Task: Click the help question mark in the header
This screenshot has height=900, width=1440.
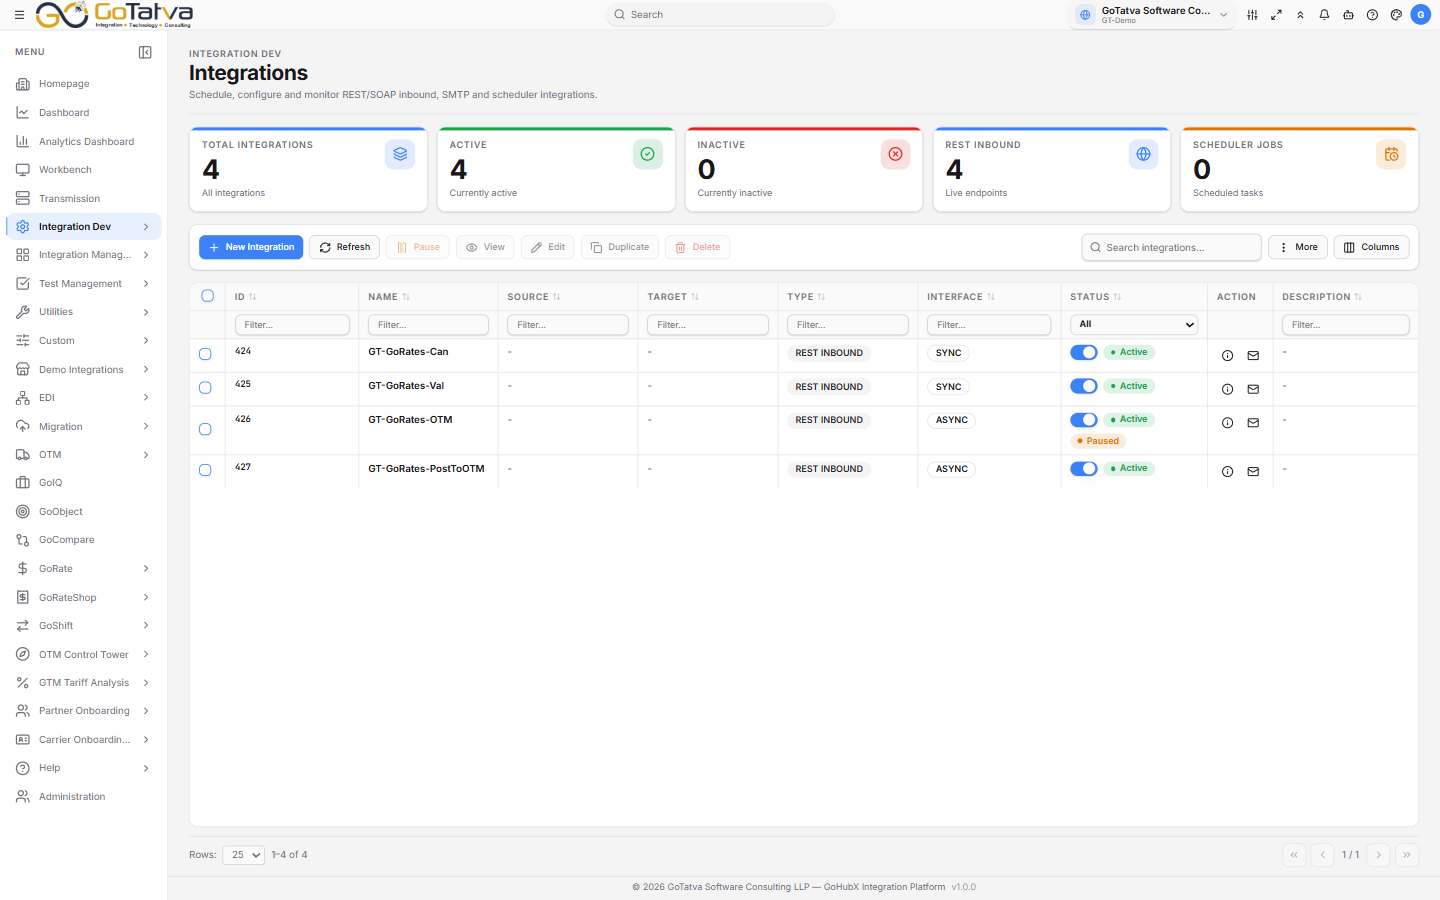Action: point(1372,15)
